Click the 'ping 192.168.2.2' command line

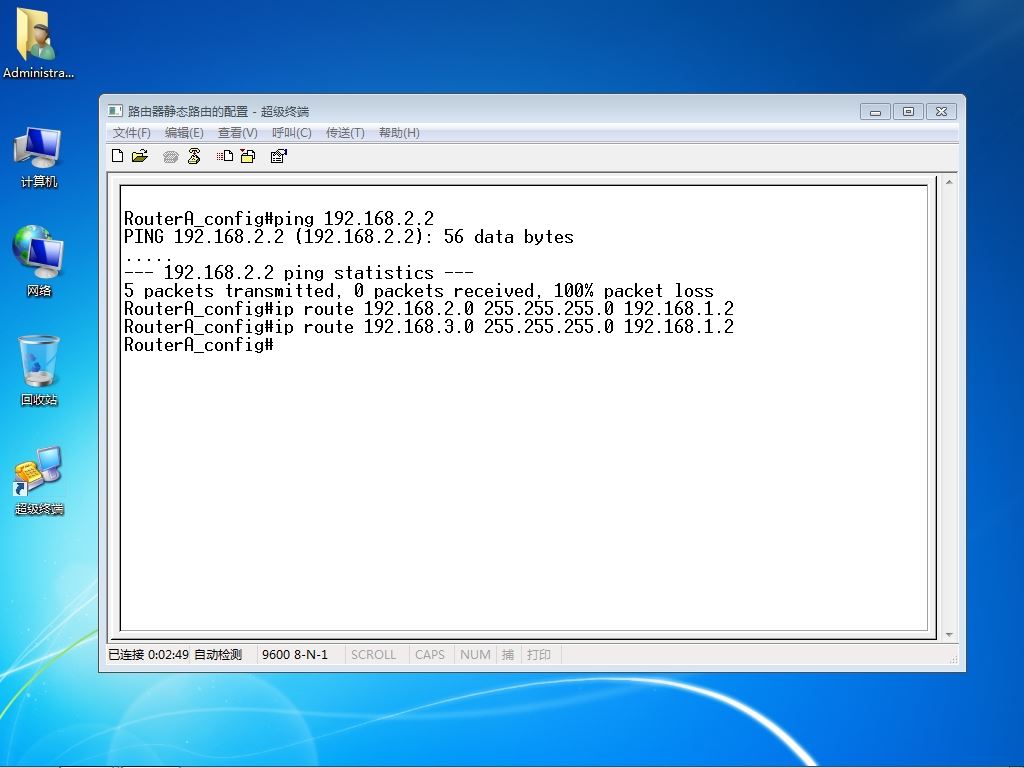point(279,218)
